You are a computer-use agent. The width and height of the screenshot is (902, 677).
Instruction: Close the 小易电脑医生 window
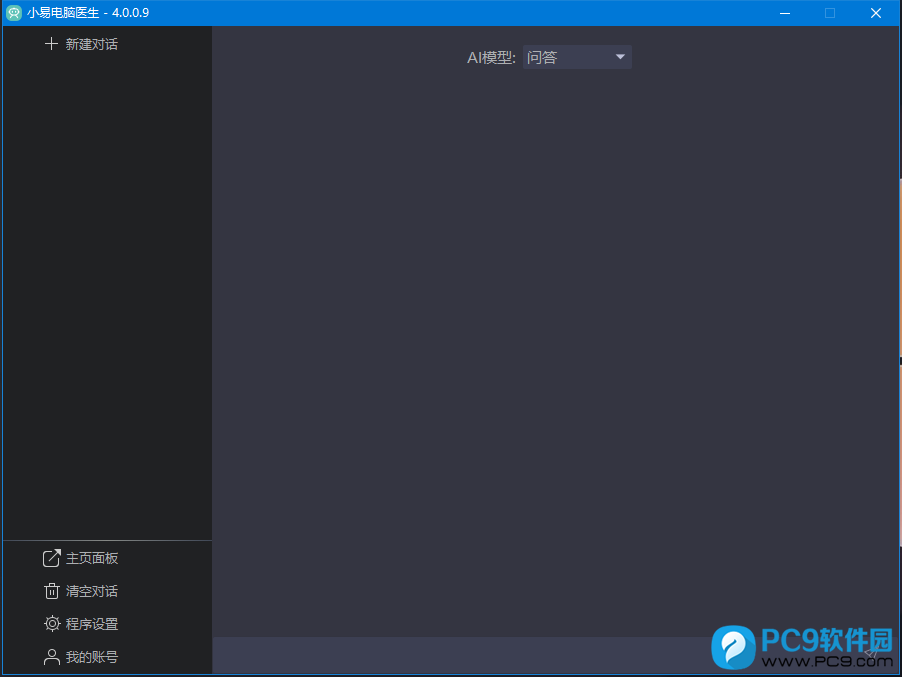(876, 13)
